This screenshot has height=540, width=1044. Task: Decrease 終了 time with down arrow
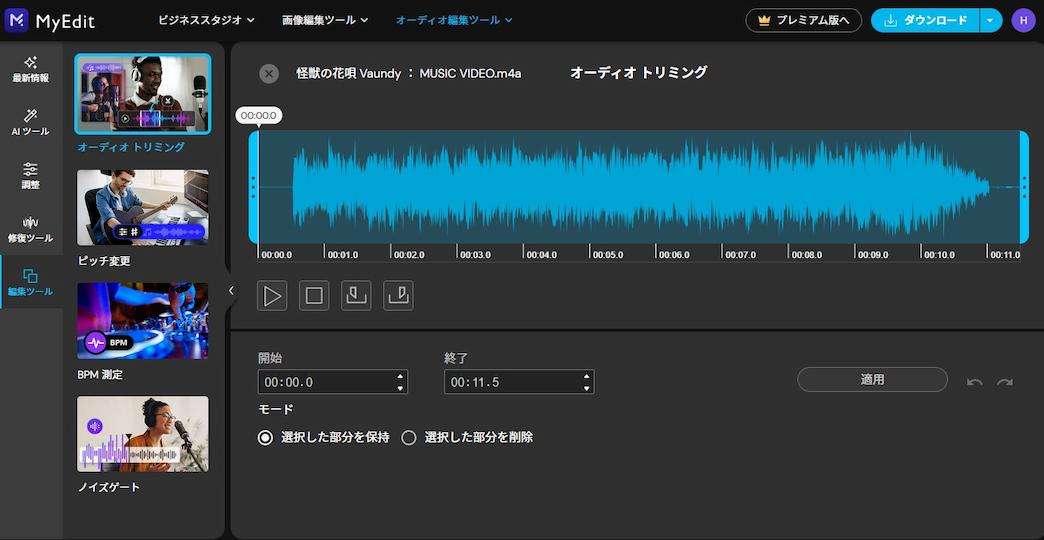(586, 388)
